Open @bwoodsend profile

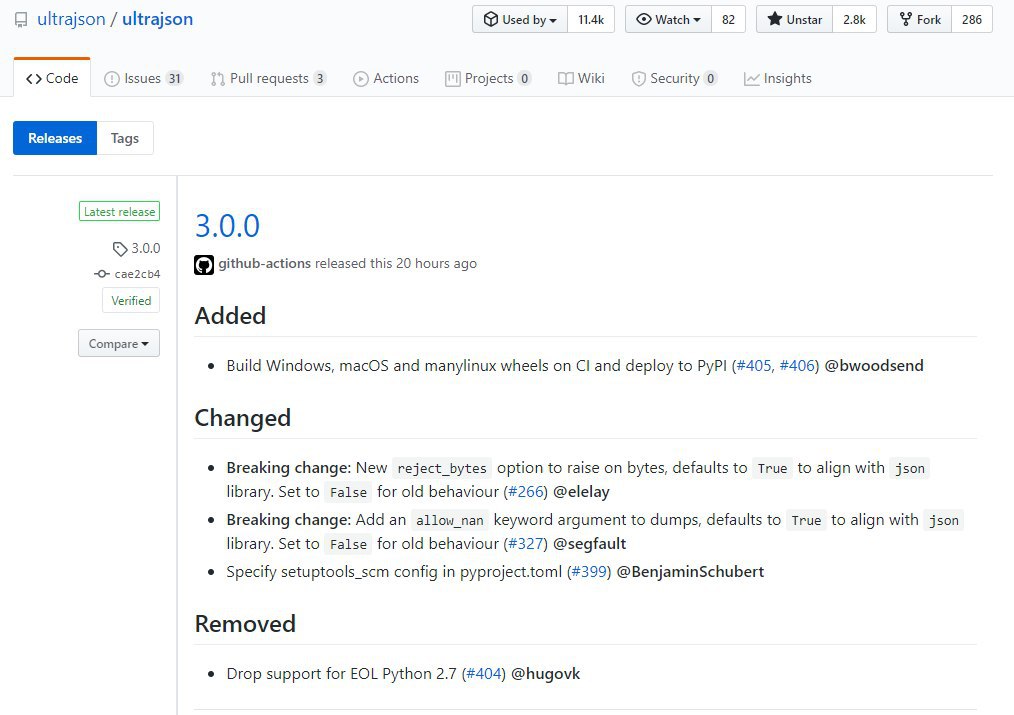point(874,365)
